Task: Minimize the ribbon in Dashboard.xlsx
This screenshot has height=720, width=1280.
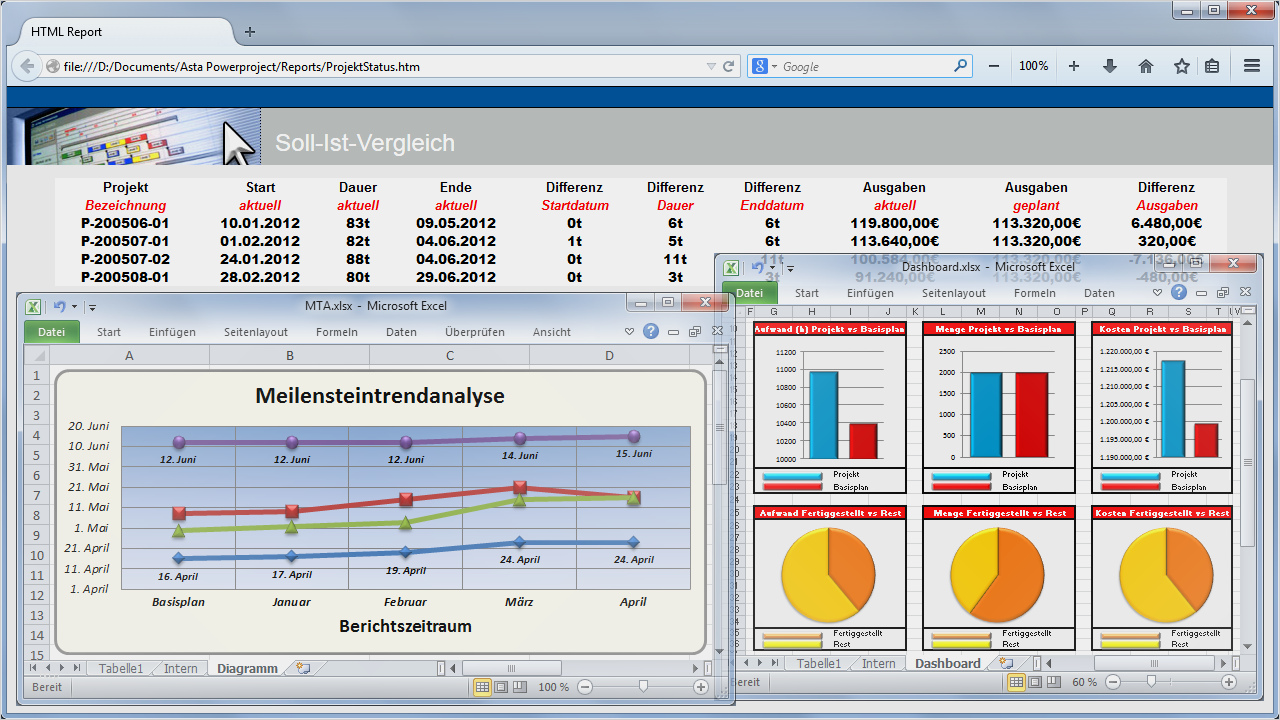Action: (x=1159, y=292)
